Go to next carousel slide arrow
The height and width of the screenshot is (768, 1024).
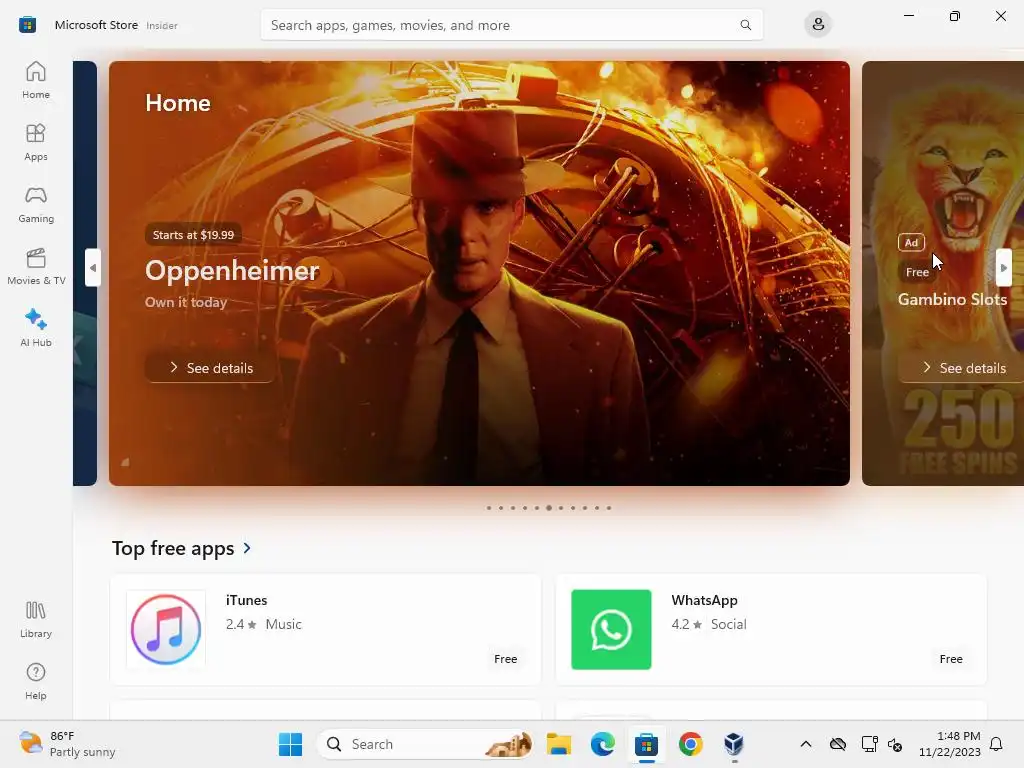click(x=1004, y=268)
